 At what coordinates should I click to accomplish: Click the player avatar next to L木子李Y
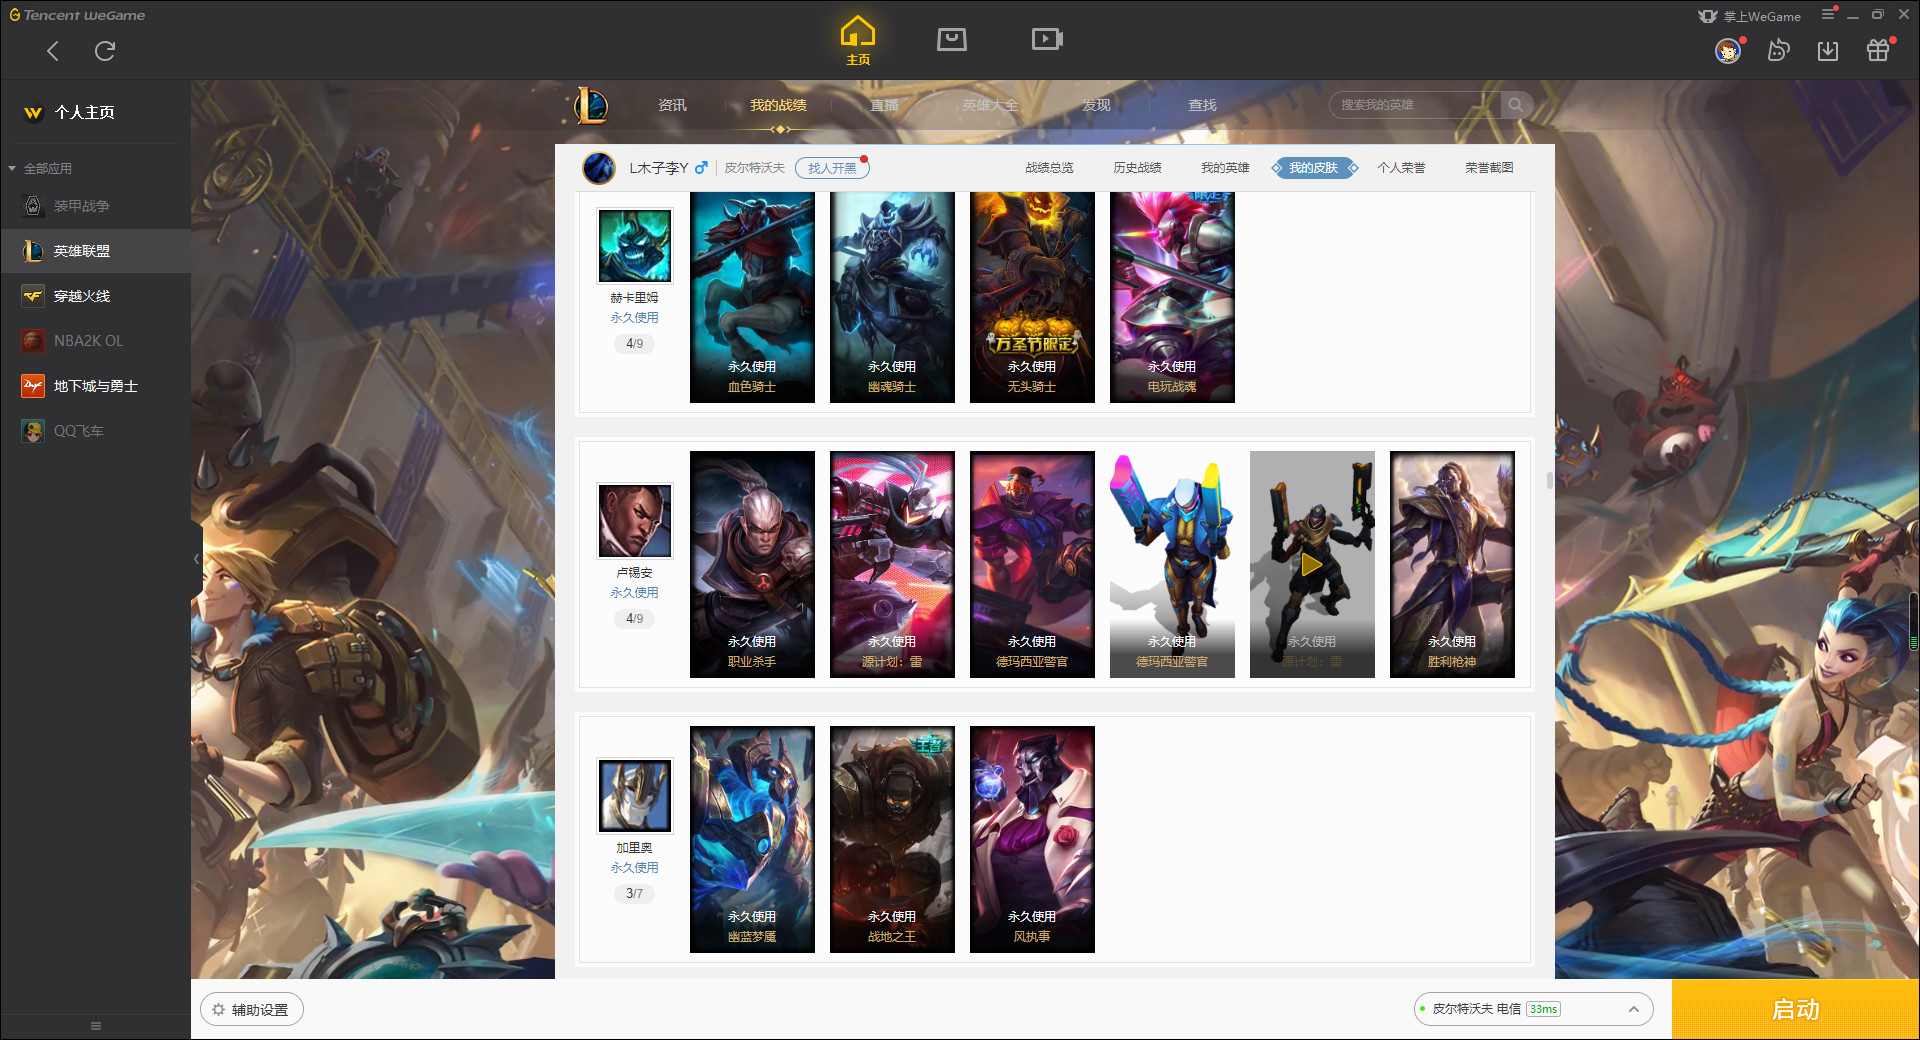click(x=599, y=168)
